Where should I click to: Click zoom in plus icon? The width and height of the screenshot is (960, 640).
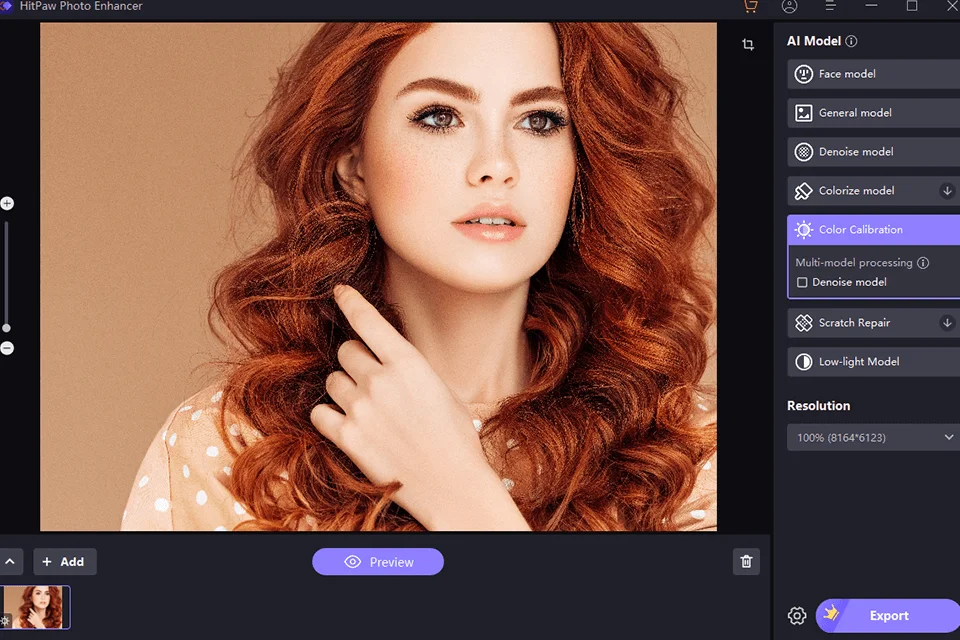7,203
